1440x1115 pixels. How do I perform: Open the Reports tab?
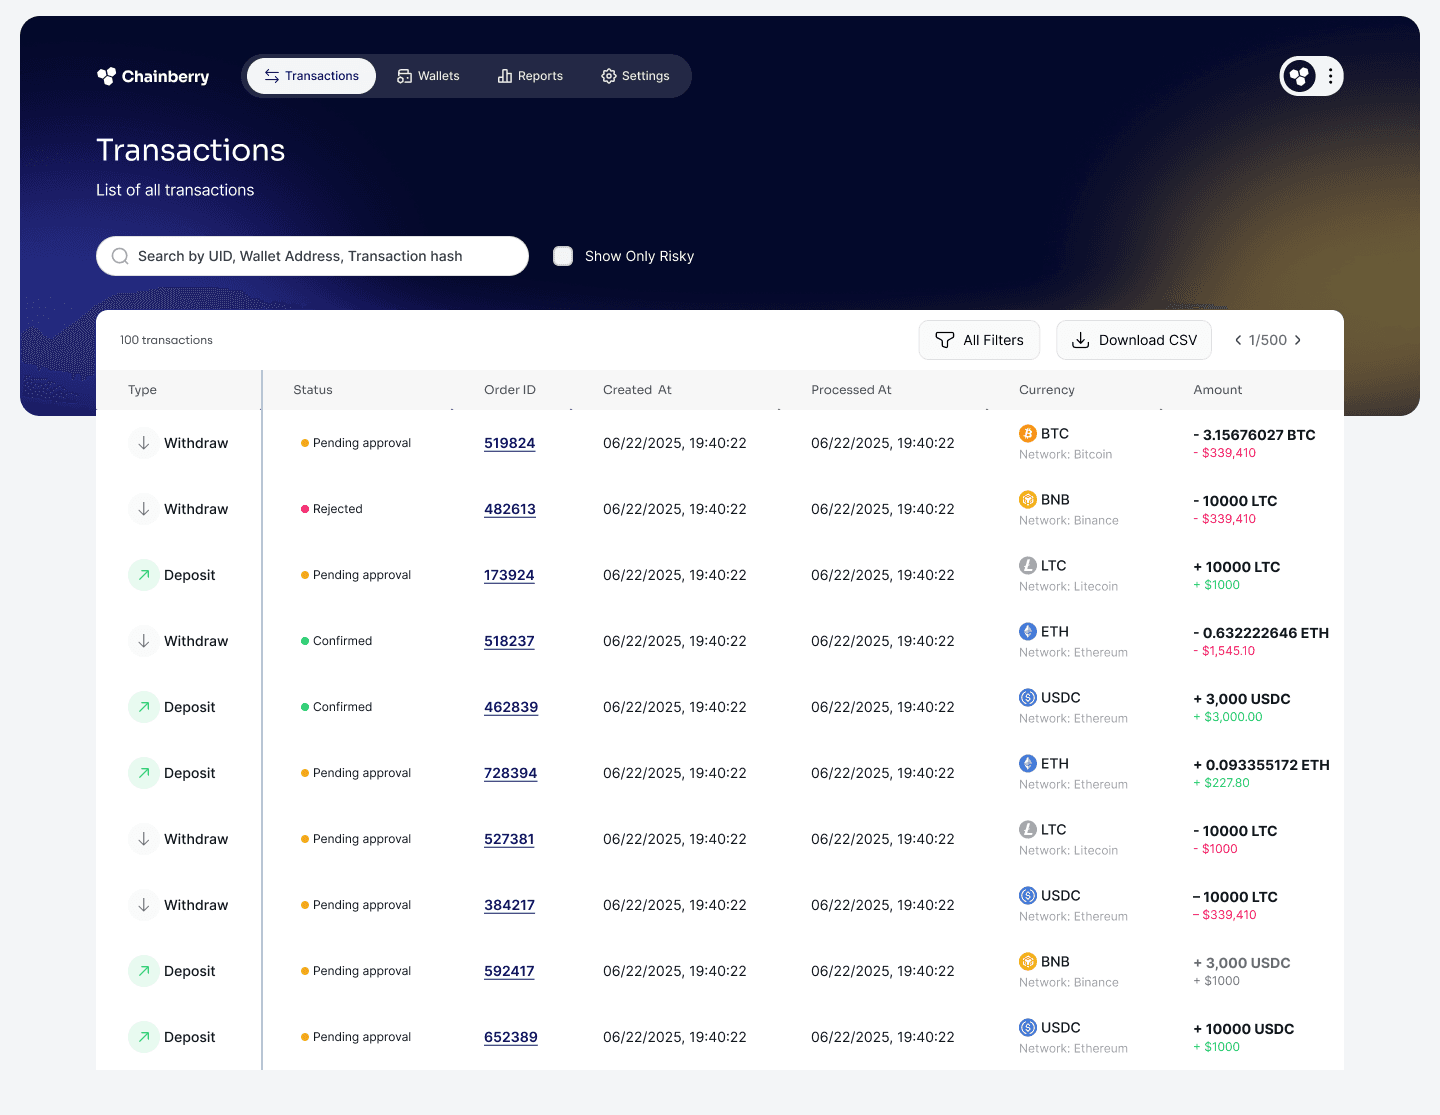(x=530, y=76)
